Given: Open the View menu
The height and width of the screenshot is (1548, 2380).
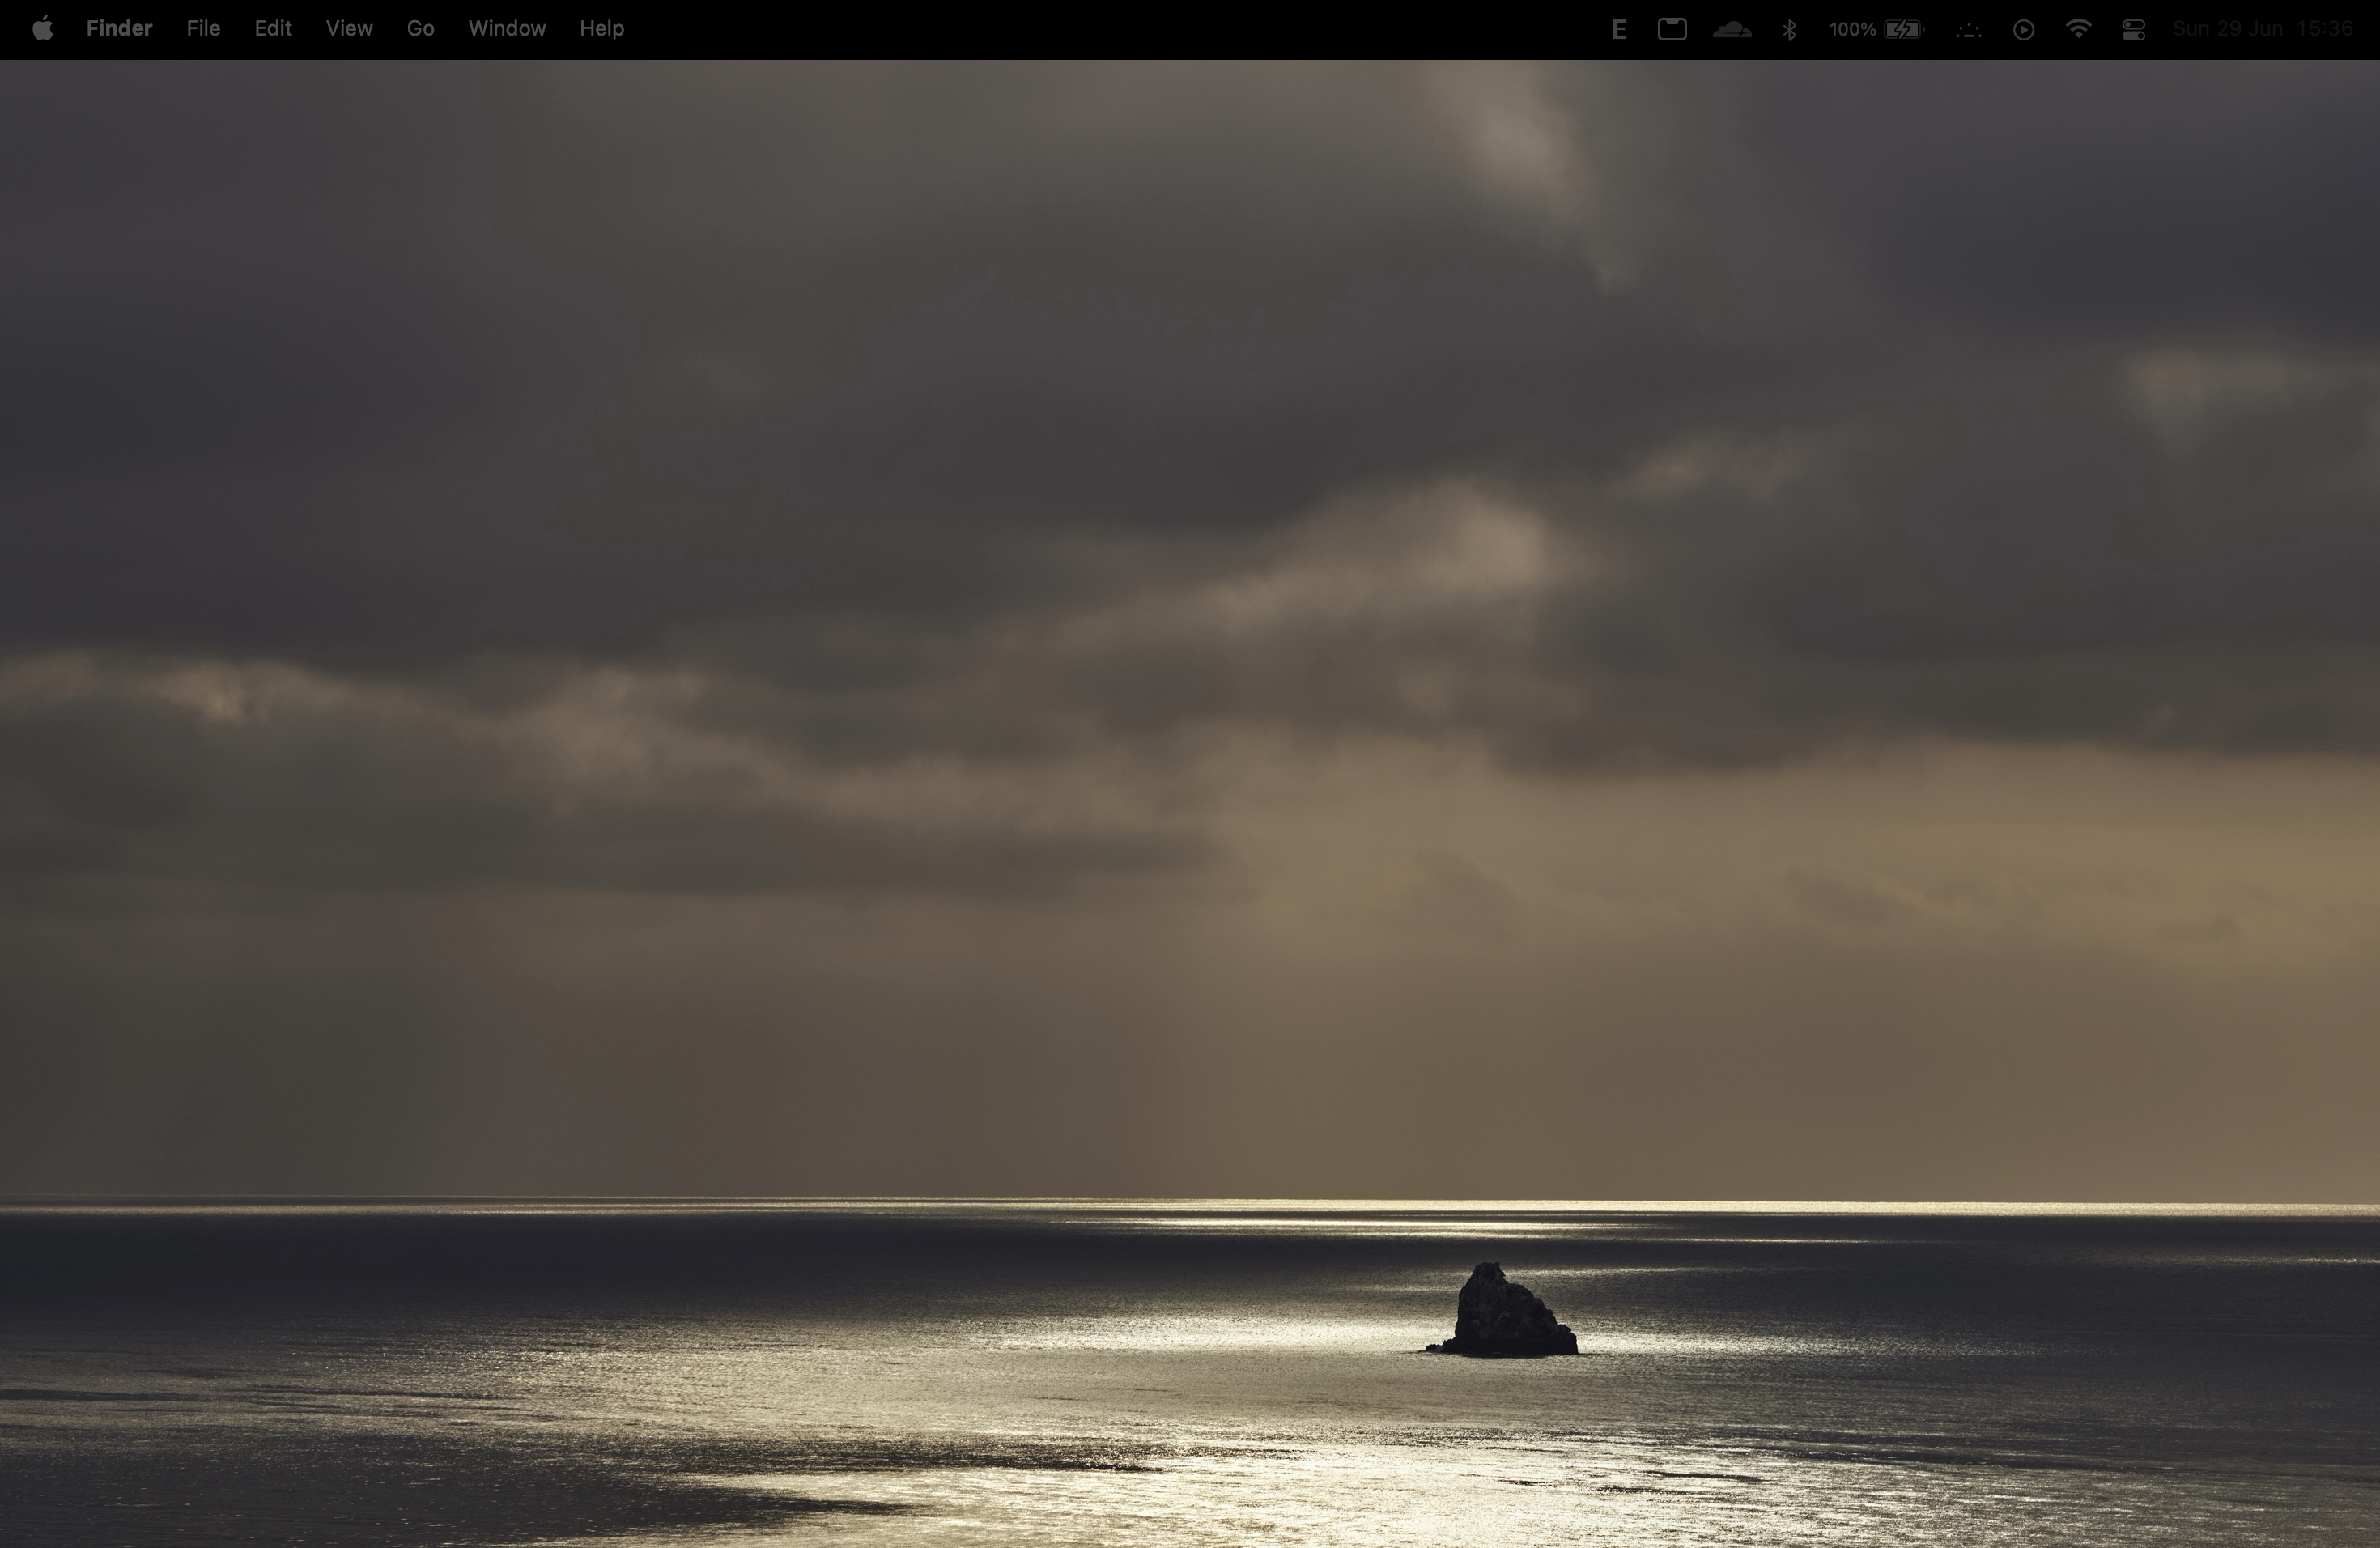Looking at the screenshot, I should [x=349, y=29].
